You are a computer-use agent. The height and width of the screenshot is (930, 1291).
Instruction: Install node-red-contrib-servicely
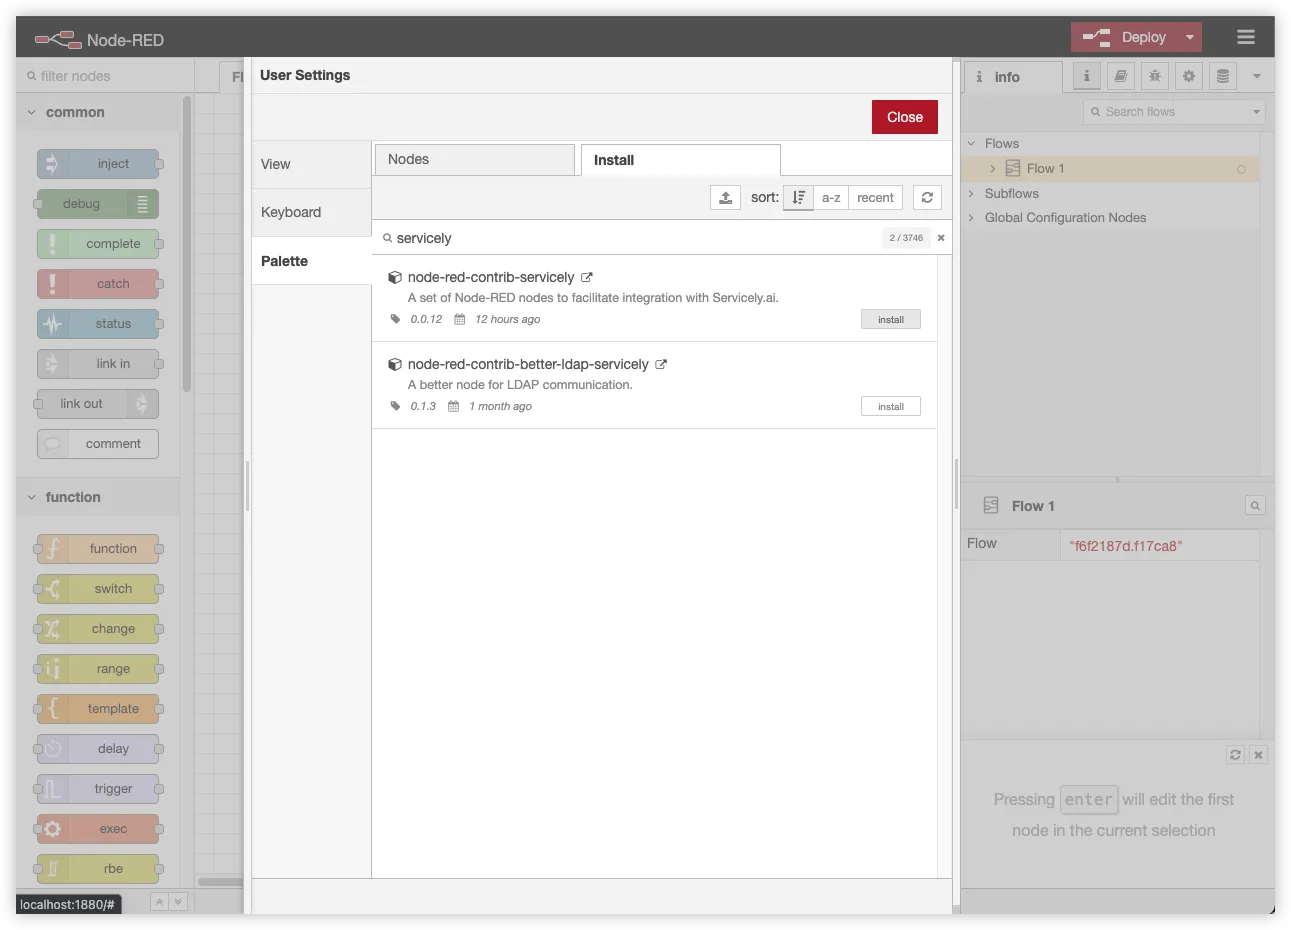891,319
